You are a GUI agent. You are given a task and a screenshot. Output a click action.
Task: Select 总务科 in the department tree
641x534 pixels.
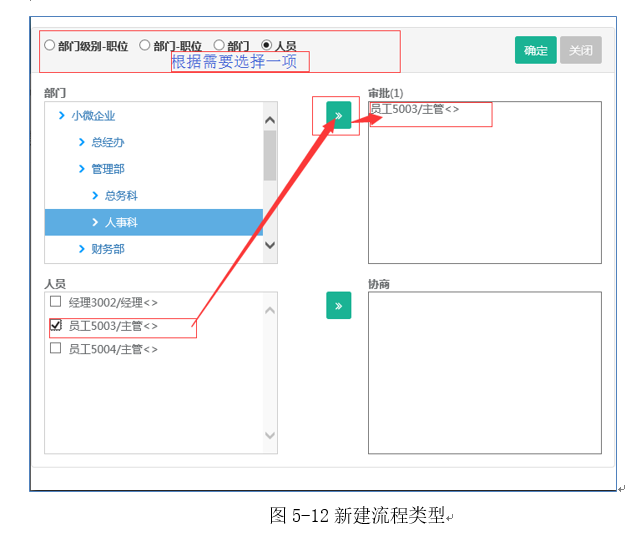121,196
